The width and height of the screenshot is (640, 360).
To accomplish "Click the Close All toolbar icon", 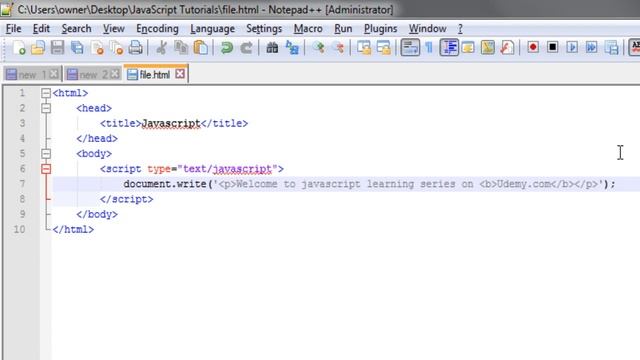I will pos(117,48).
